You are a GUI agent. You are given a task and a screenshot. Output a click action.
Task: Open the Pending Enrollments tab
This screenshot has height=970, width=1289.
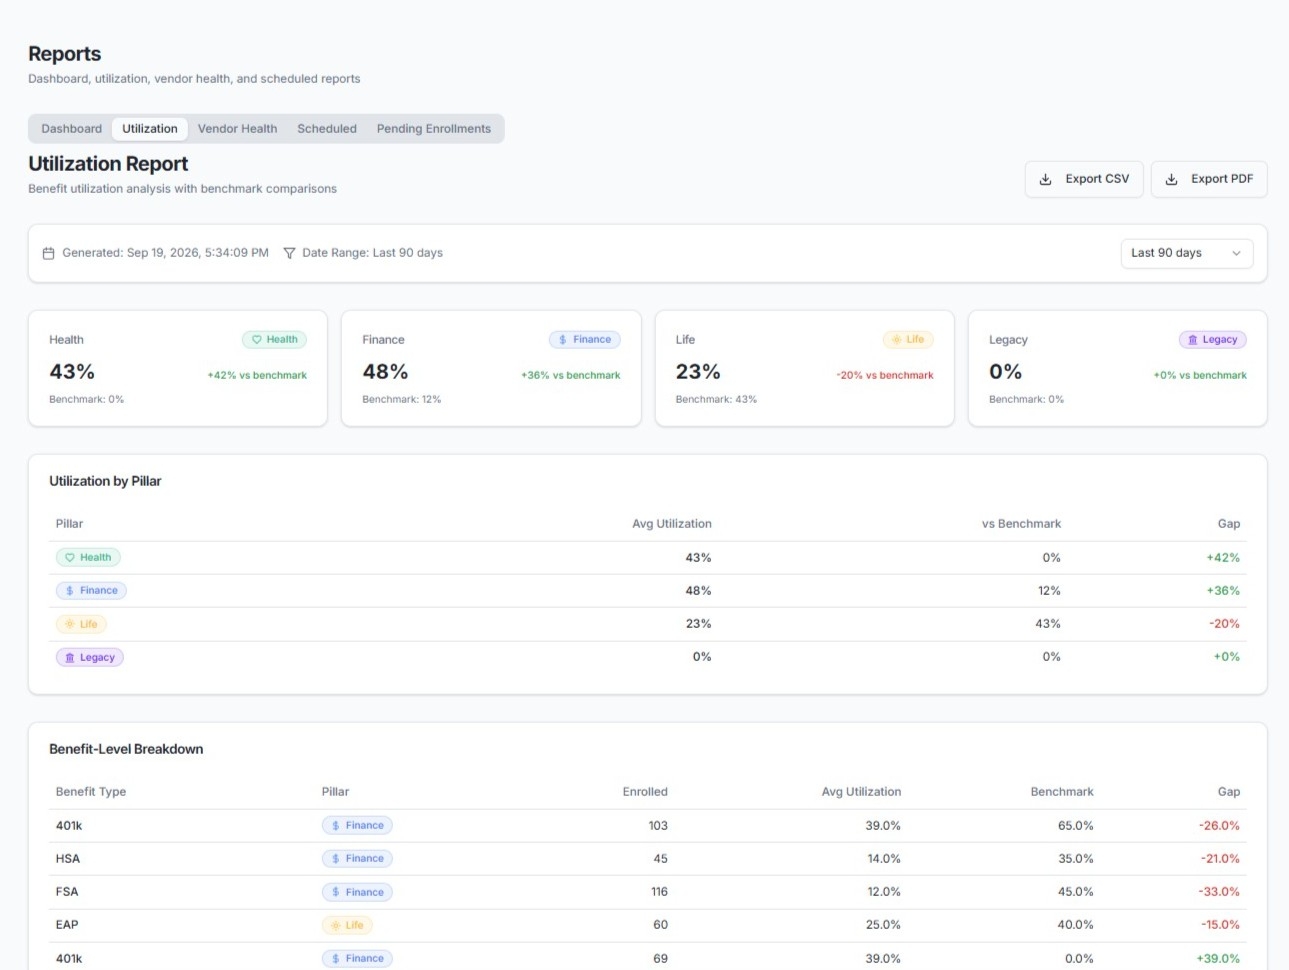coord(434,129)
